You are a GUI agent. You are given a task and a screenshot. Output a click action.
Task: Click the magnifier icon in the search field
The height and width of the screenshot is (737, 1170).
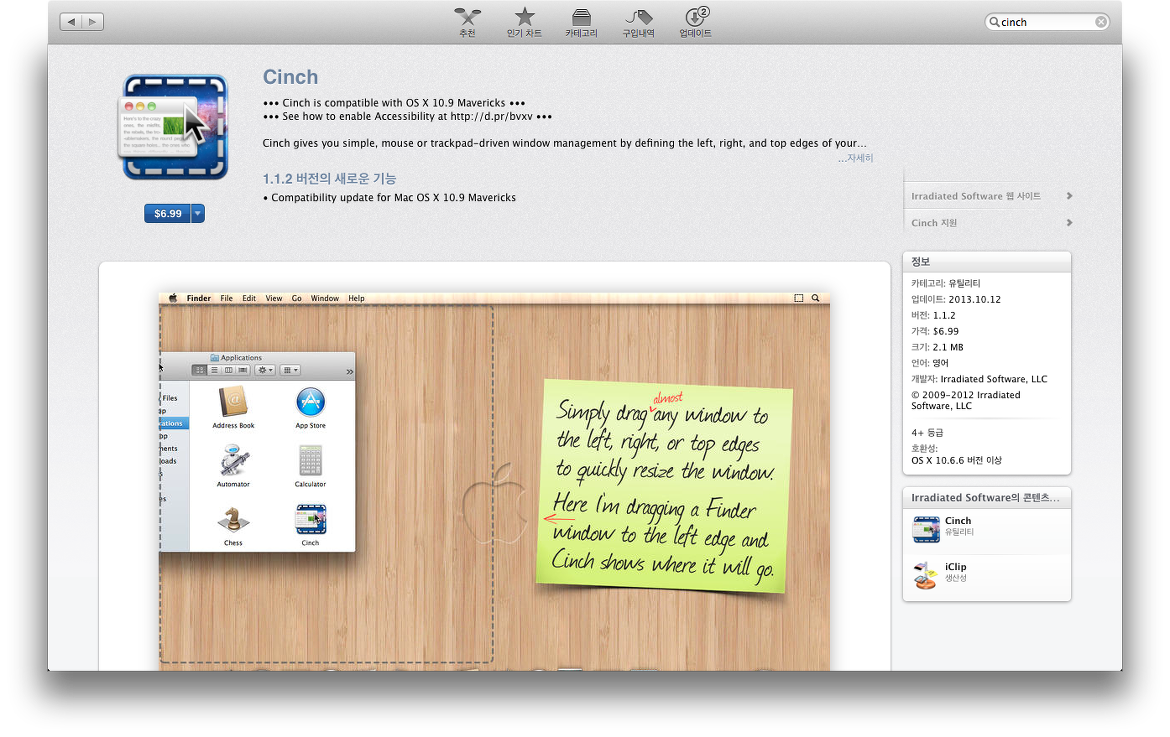point(994,22)
